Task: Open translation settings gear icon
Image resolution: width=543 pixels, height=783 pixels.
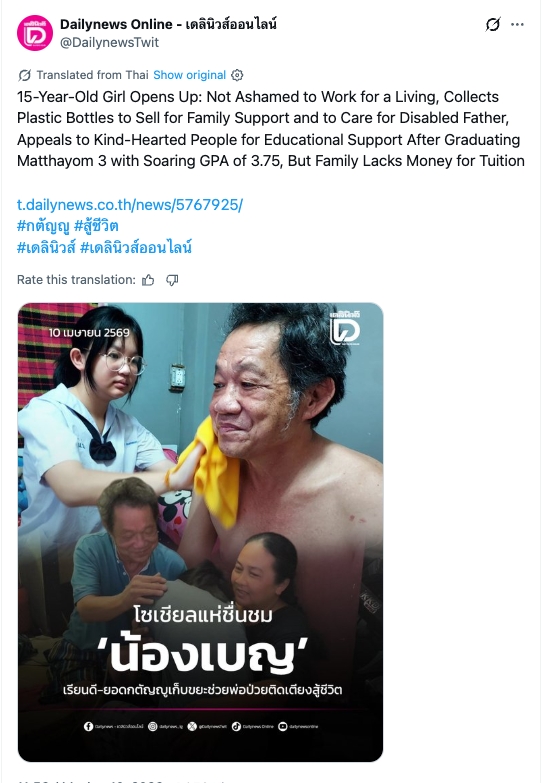Action: [x=237, y=75]
